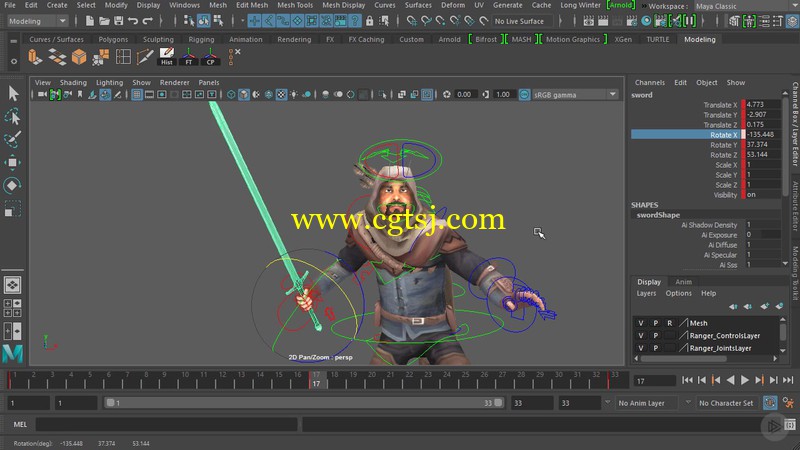Image resolution: width=800 pixels, height=450 pixels.
Task: Open the Script Editor icon
Action: pos(790,424)
